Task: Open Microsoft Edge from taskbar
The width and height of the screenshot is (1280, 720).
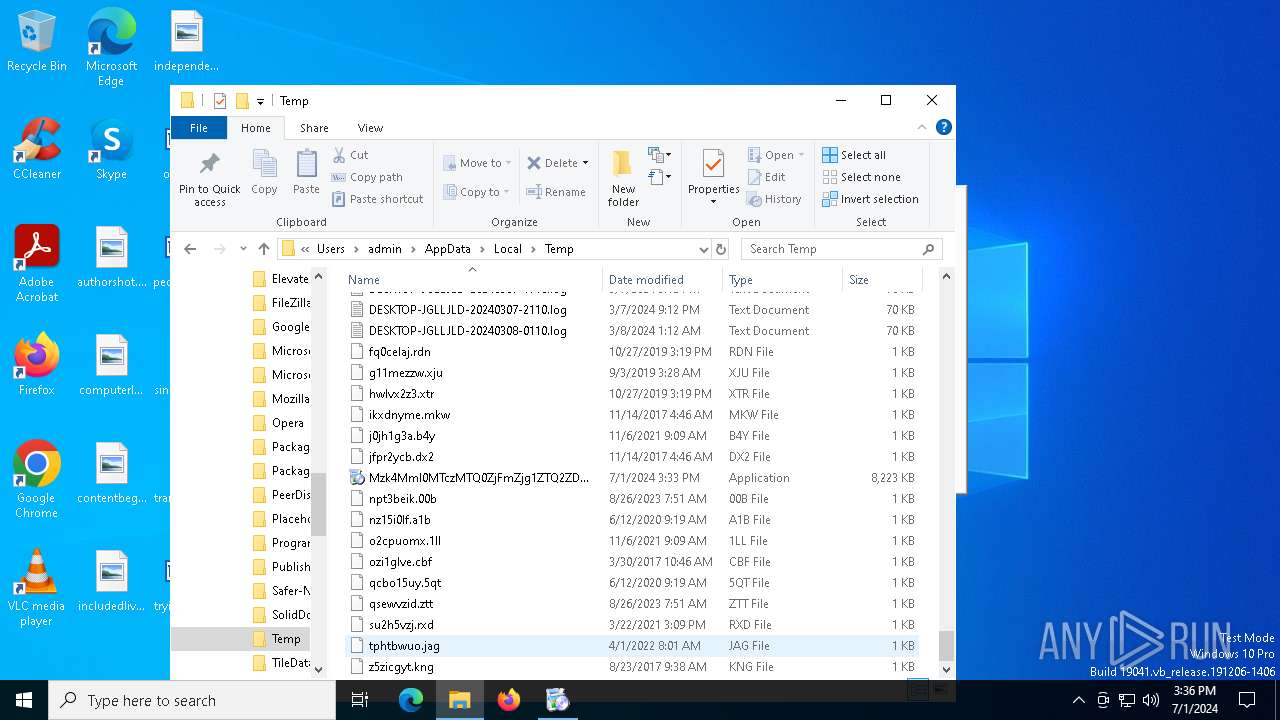Action: point(411,700)
